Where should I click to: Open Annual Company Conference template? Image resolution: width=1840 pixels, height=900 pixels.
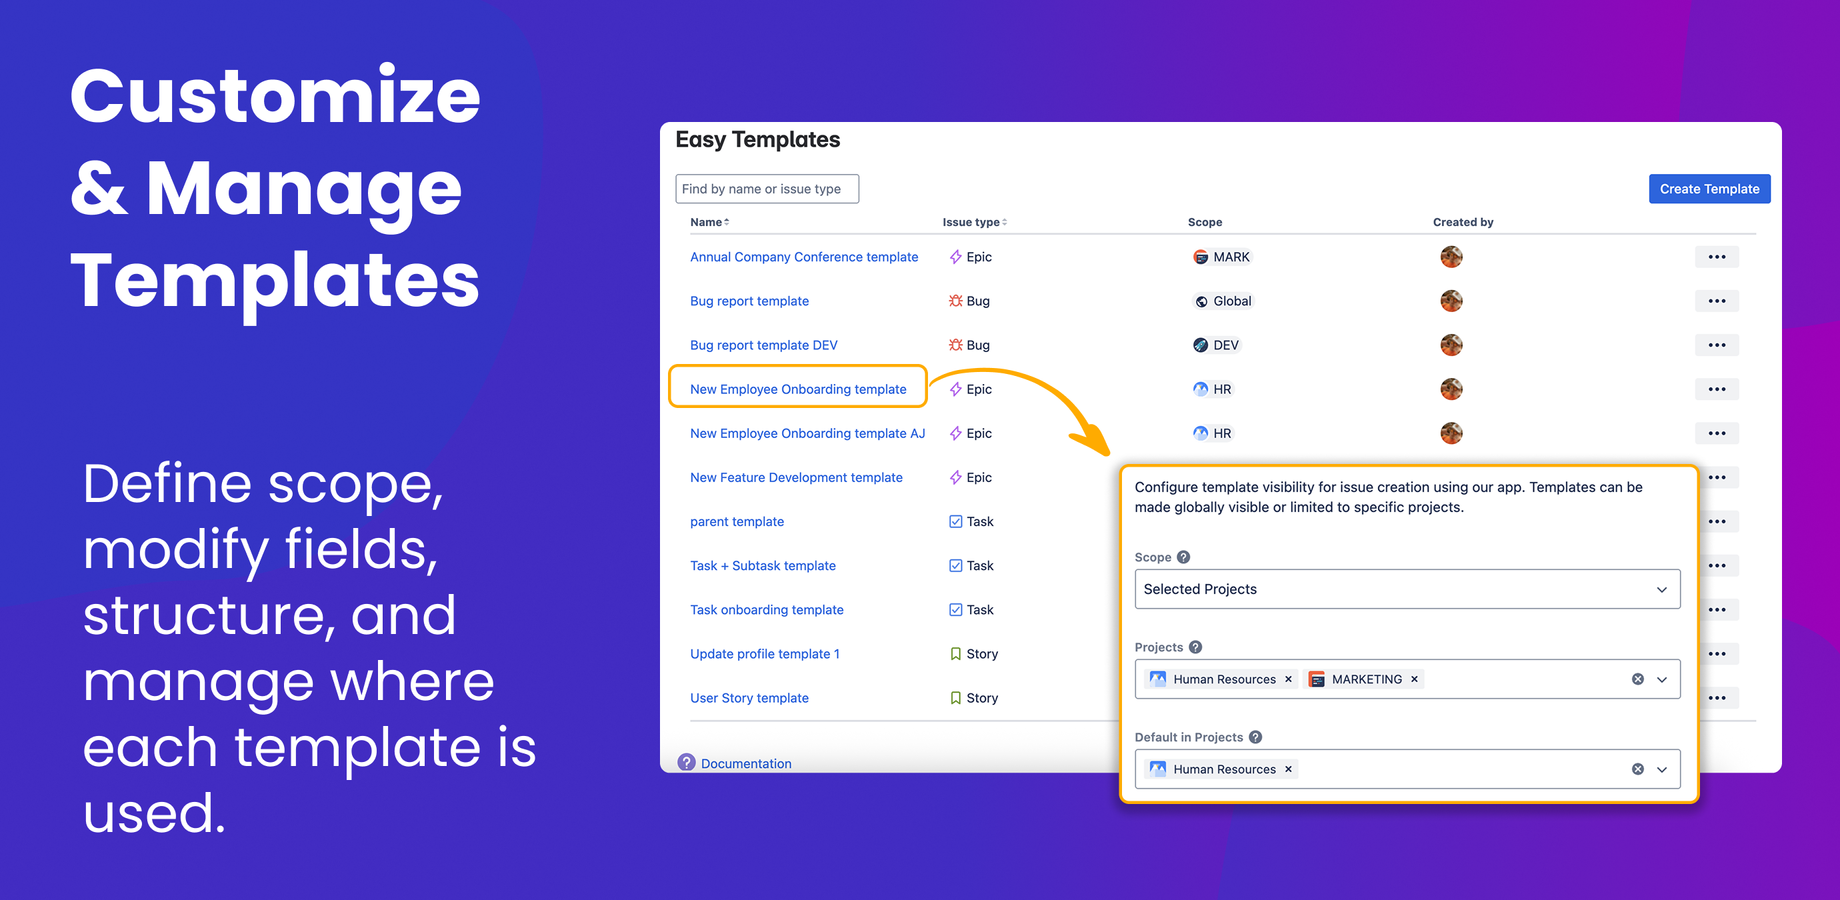pyautogui.click(x=804, y=257)
